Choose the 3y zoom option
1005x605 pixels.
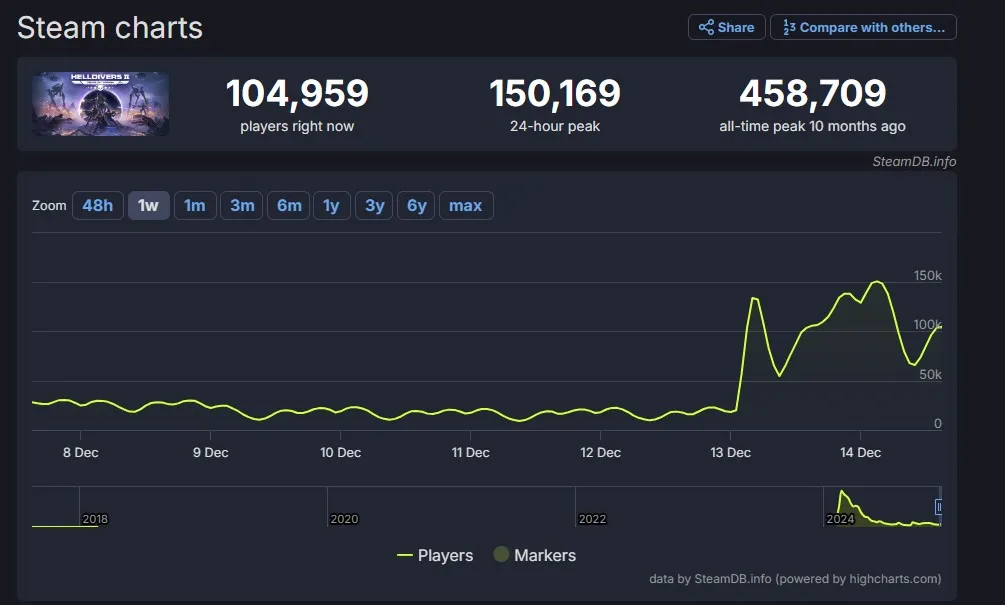click(x=374, y=206)
